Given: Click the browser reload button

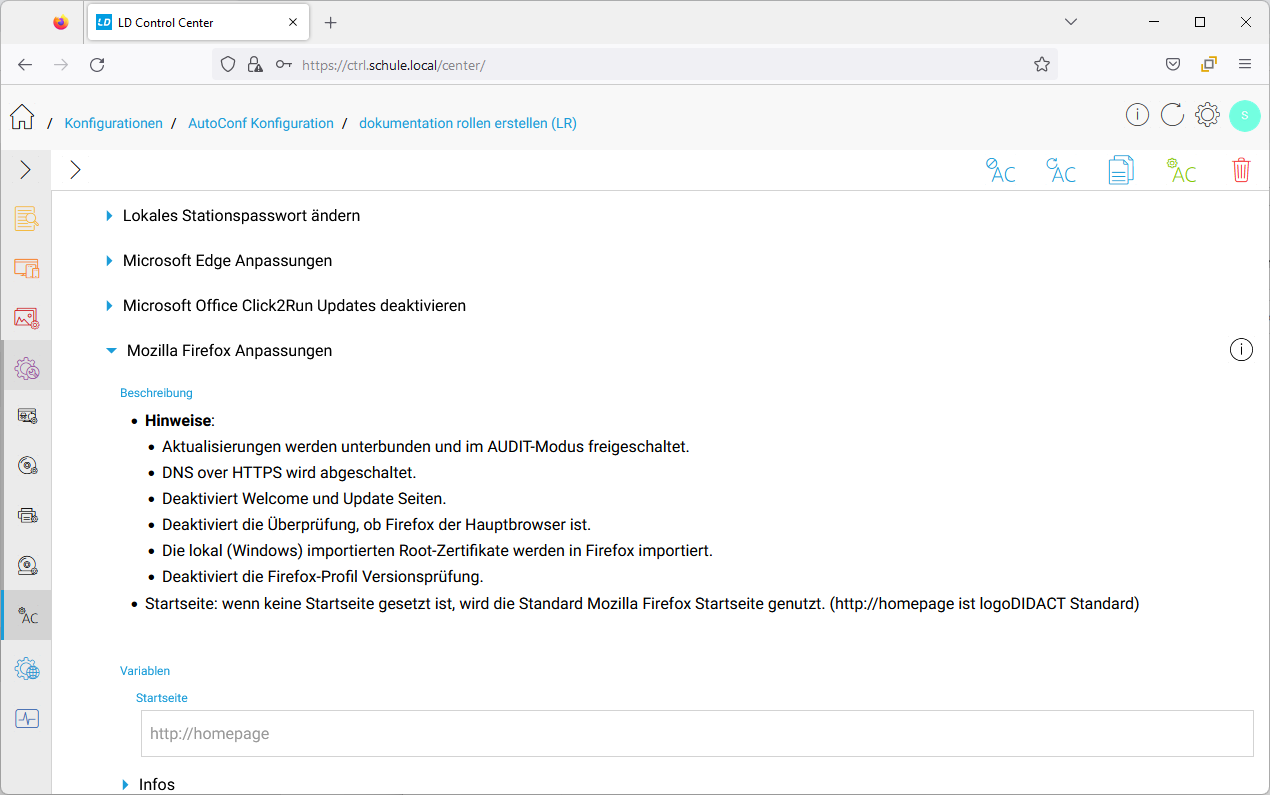Looking at the screenshot, I should point(97,64).
